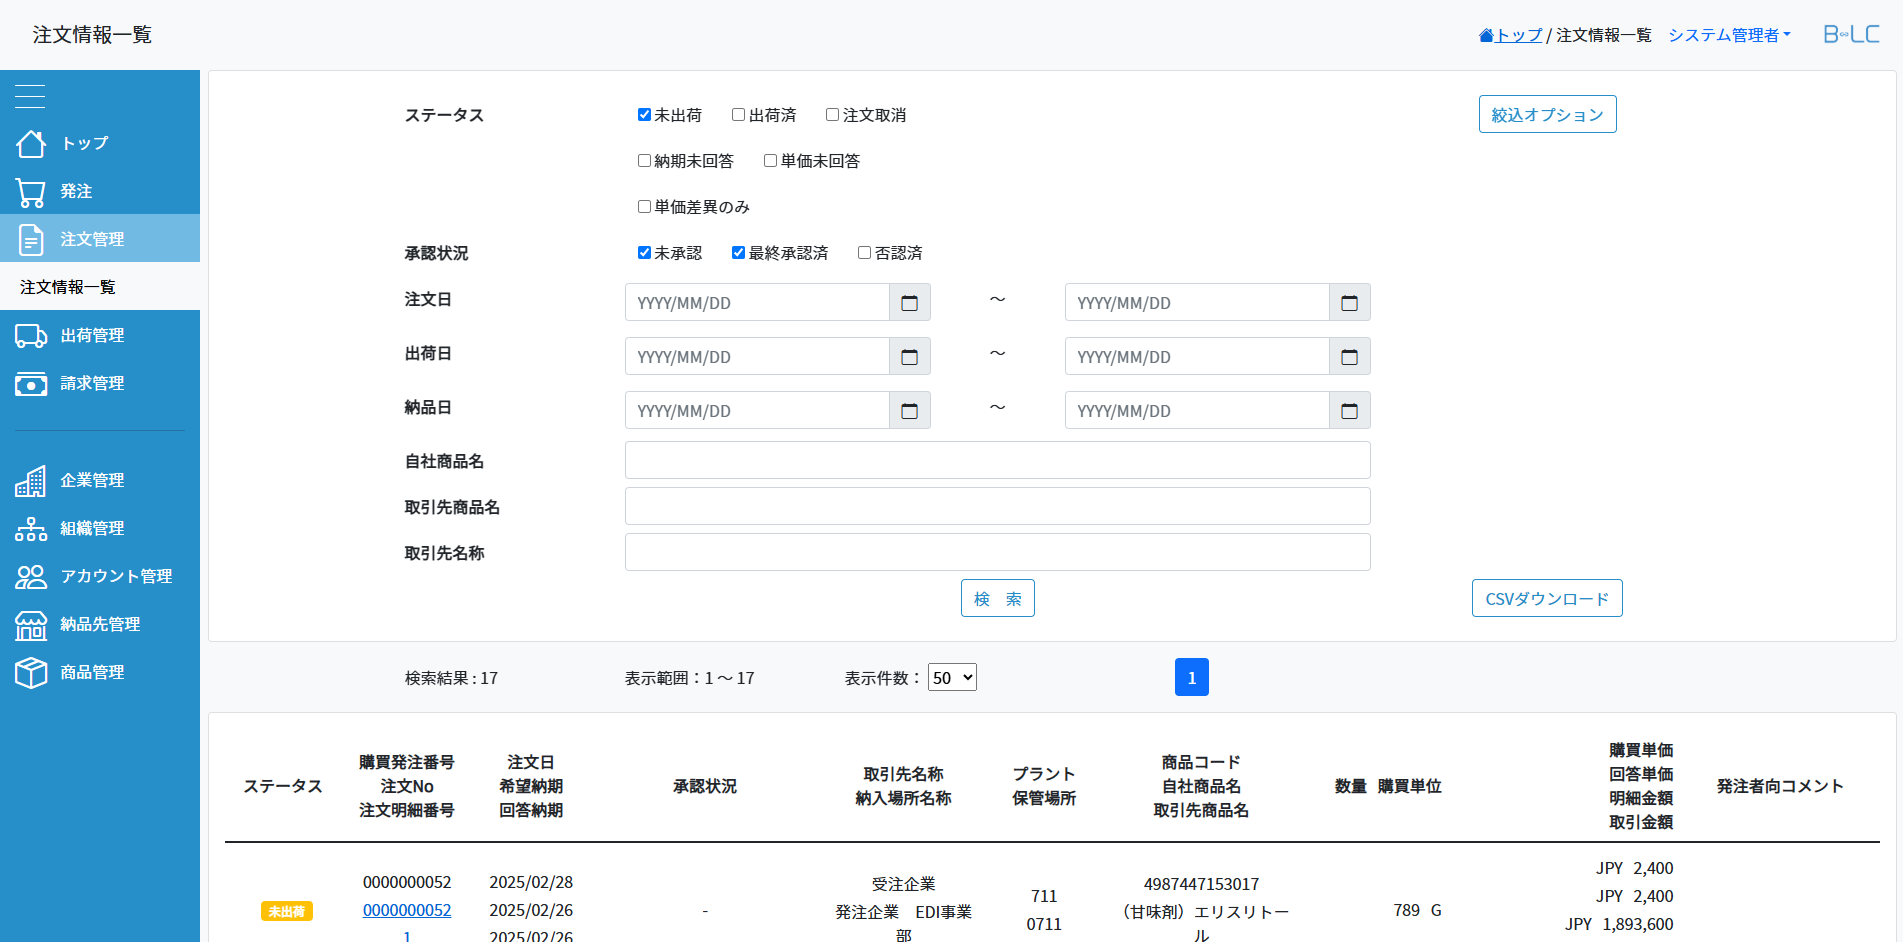
Task: Click the hamburger menu icon in sidebar
Action: 30,96
